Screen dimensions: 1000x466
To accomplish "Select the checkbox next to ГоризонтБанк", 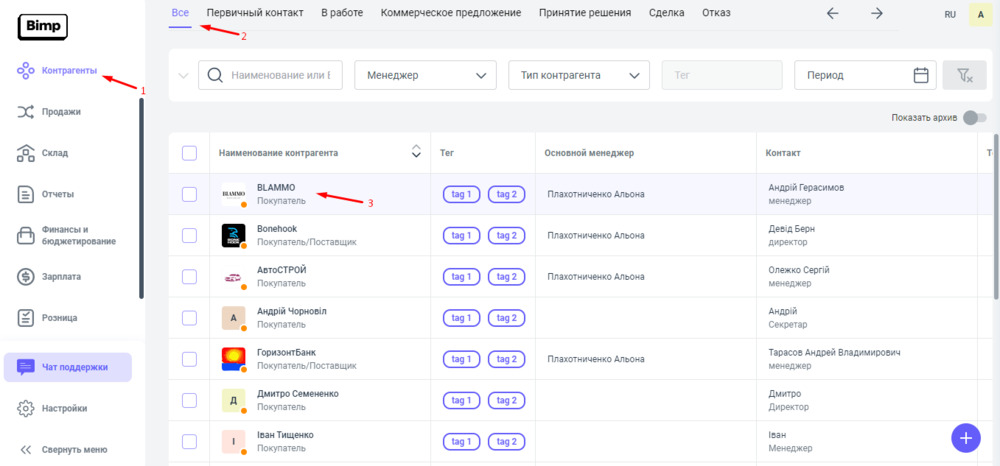I will pyautogui.click(x=189, y=359).
